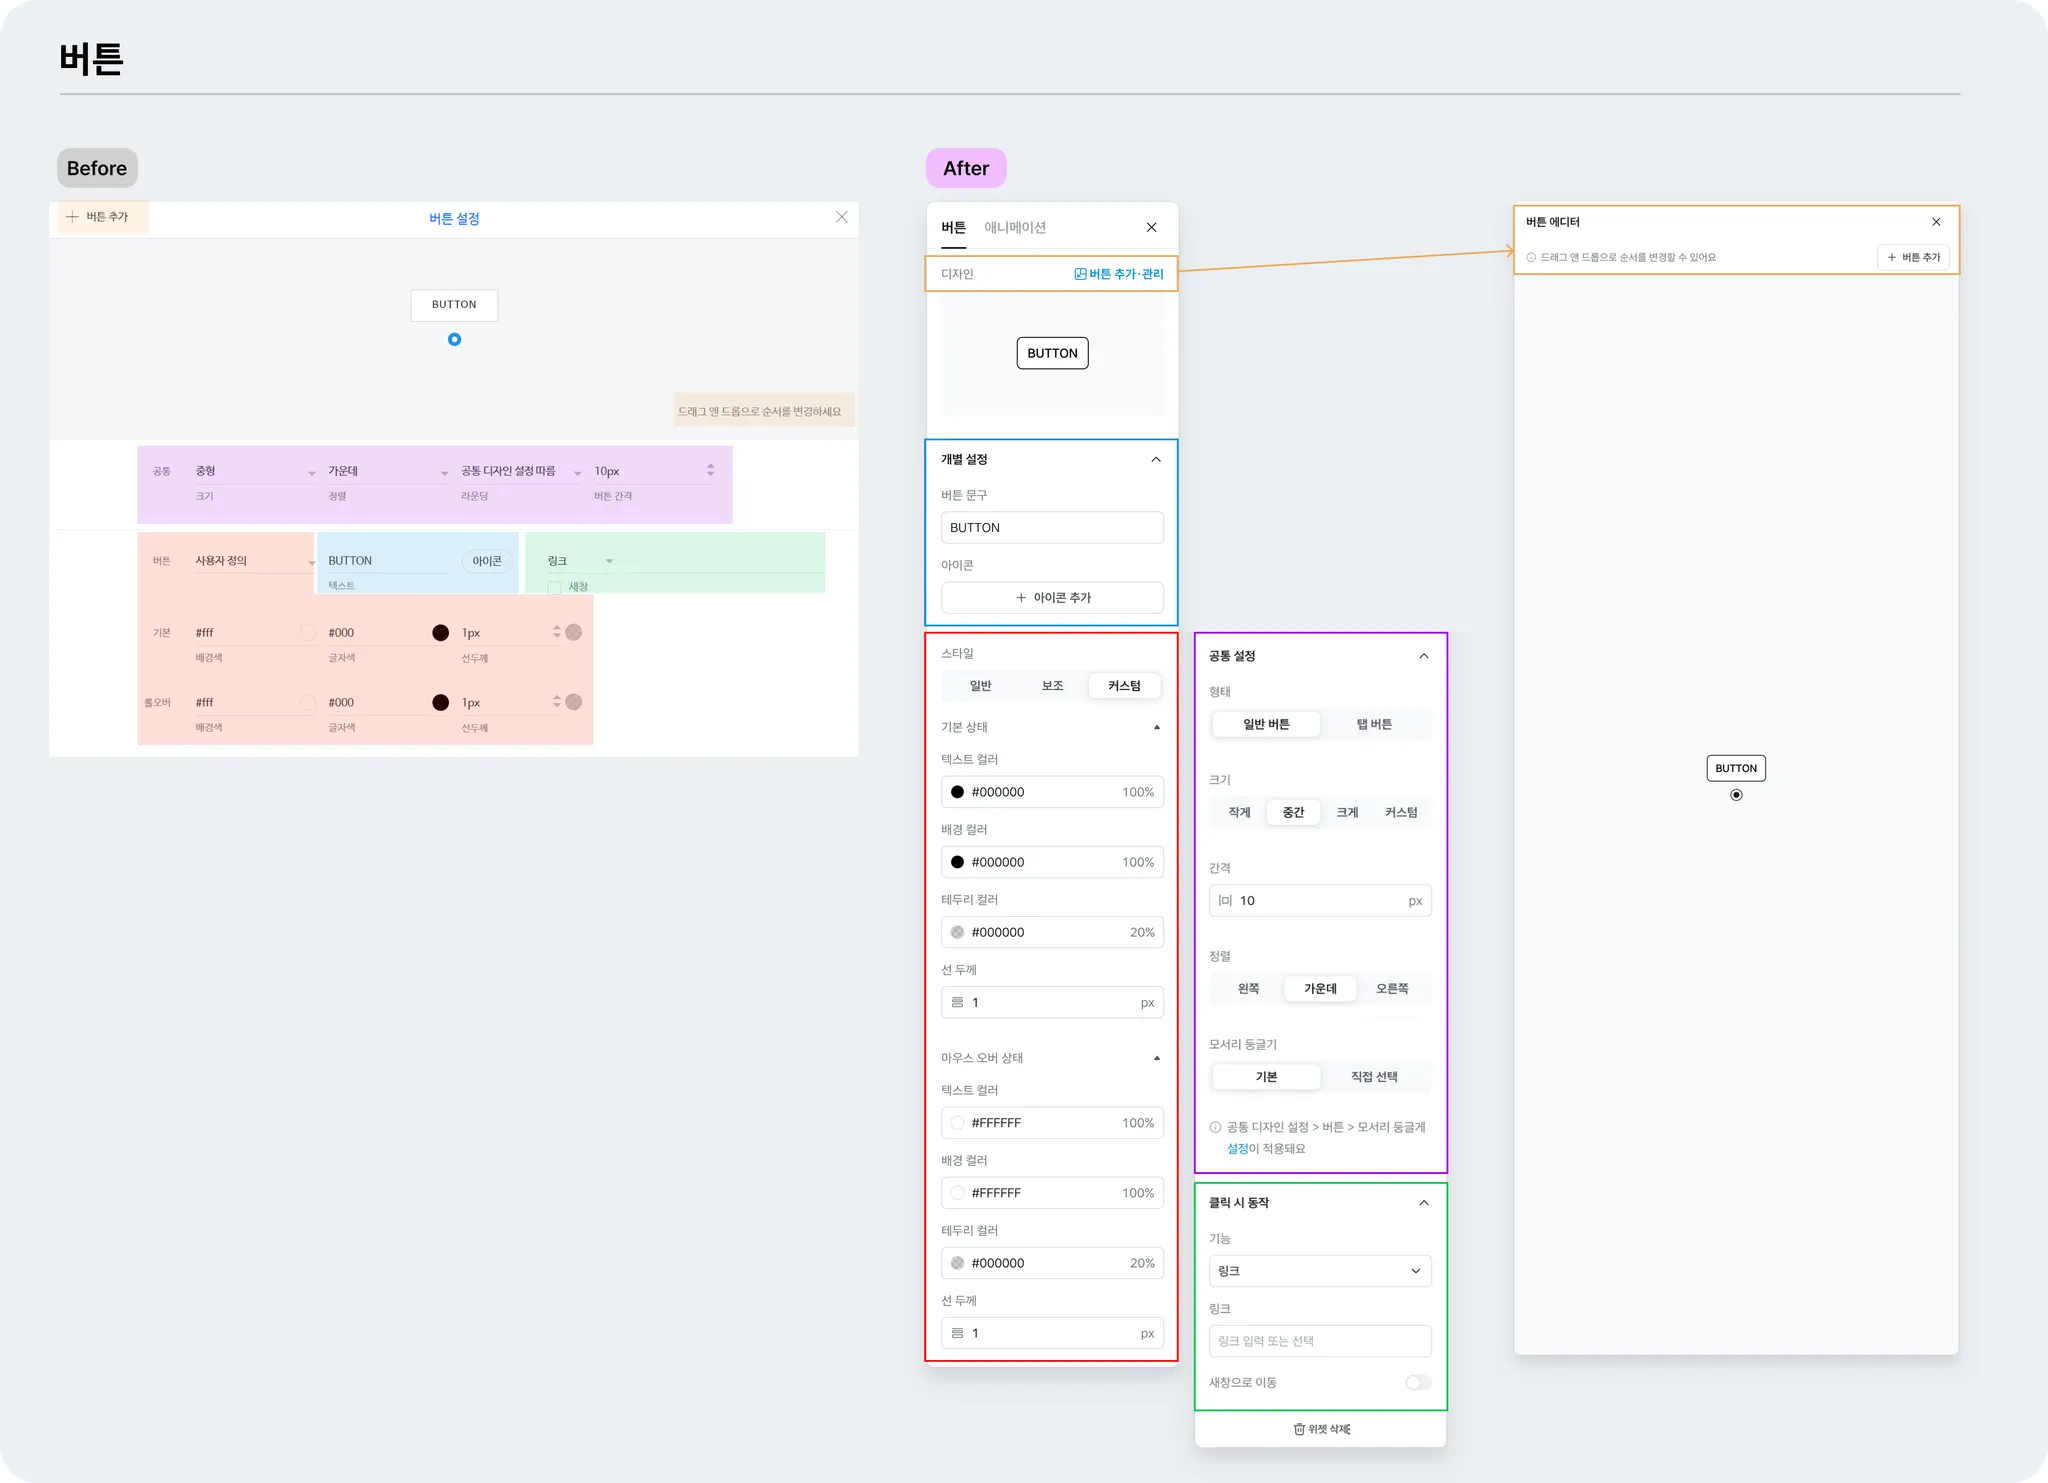Click the 설정 link in rounding note
Viewport: 2048px width, 1483px height.
point(1237,1148)
